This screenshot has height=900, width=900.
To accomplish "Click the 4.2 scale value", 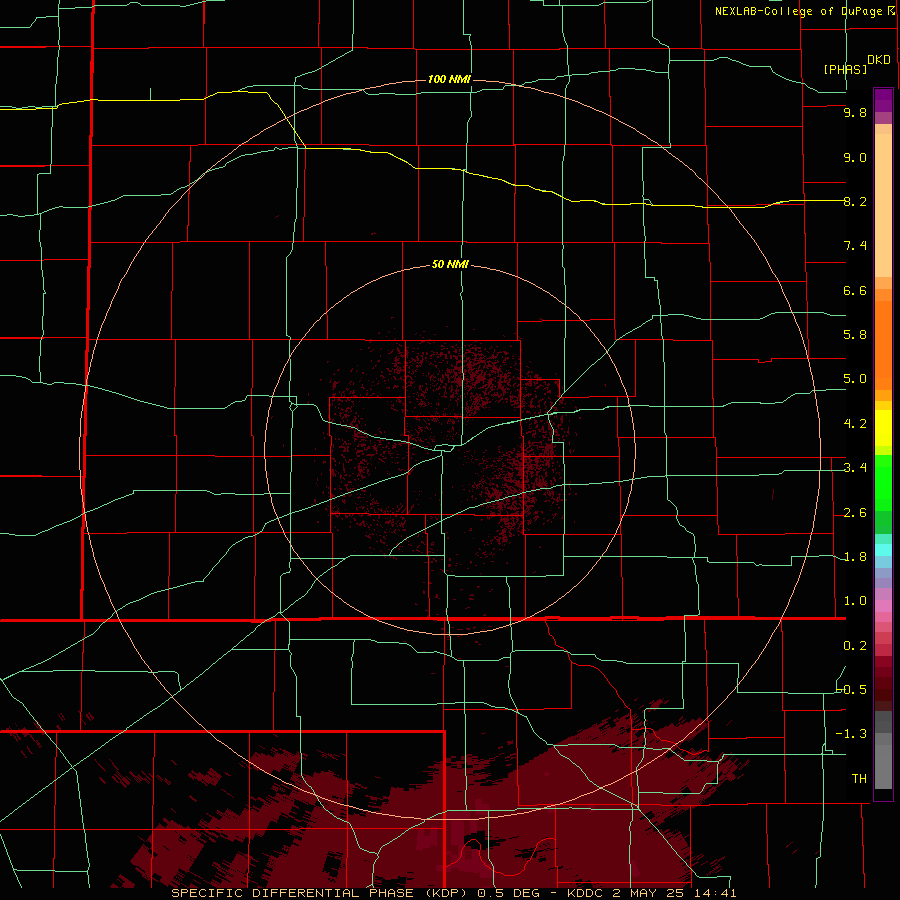I will 855,424.
